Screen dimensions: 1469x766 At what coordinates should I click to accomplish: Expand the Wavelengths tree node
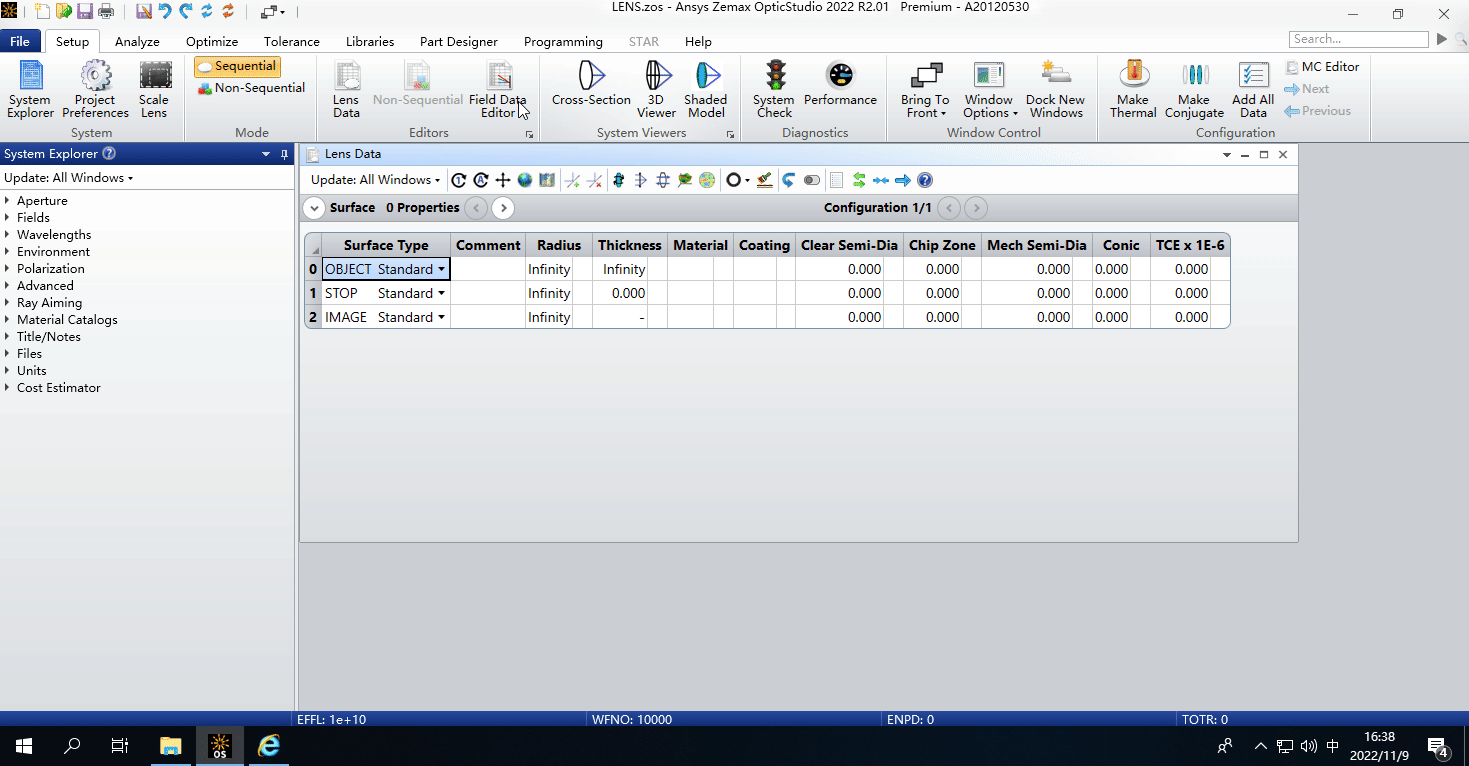(8, 235)
